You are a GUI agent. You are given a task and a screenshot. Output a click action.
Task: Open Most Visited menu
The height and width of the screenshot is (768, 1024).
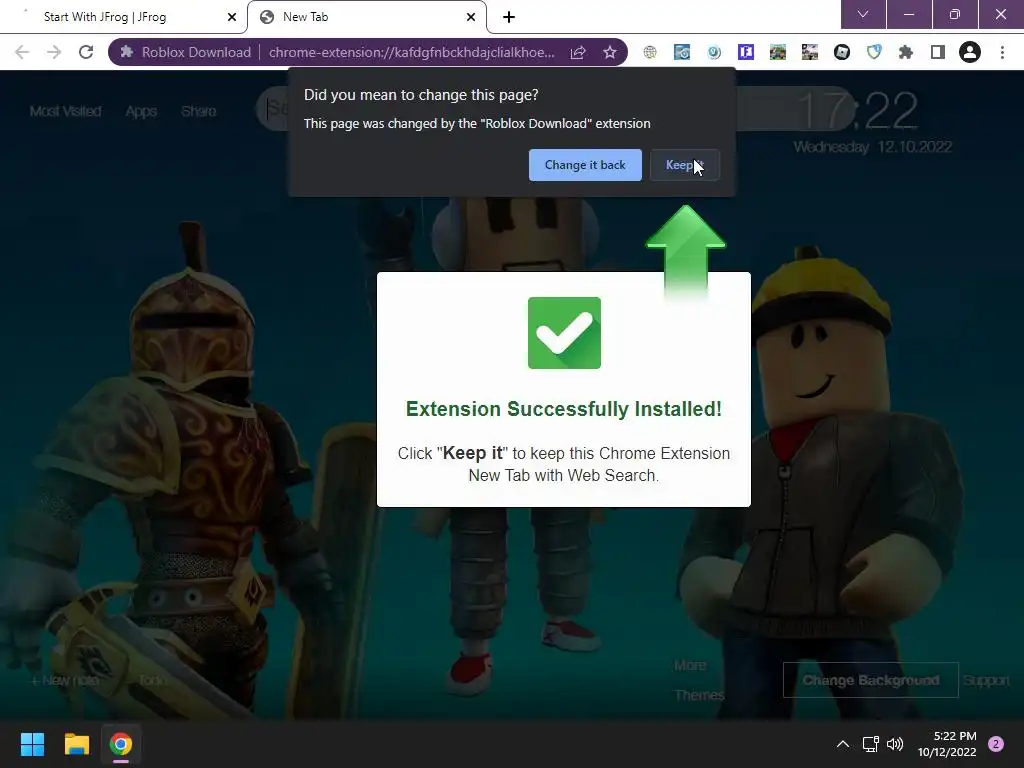coord(65,111)
